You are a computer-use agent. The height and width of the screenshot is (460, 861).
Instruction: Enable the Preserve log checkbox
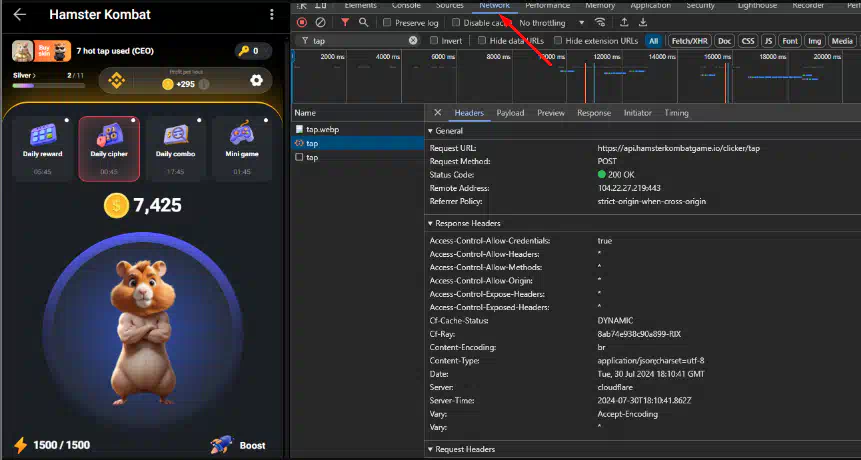point(387,23)
